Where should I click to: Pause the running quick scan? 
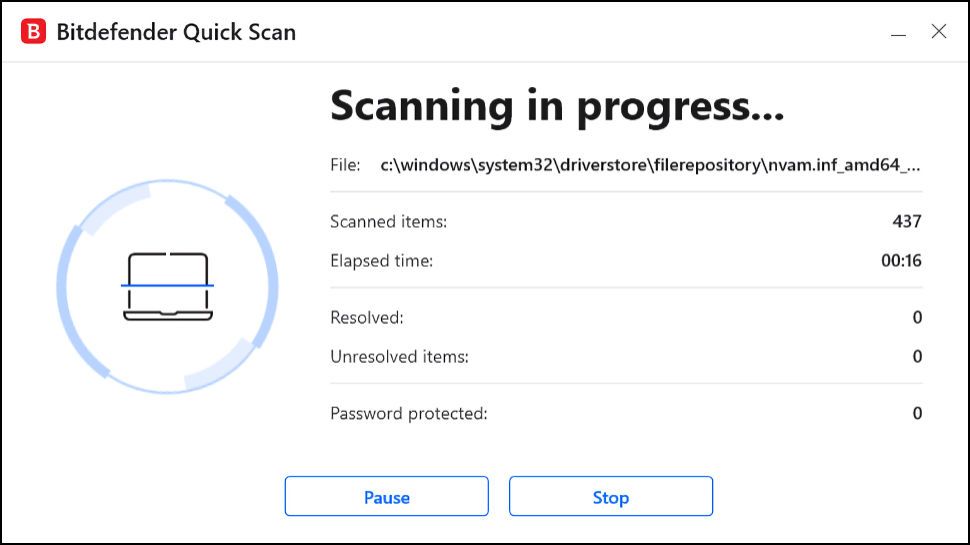coord(386,497)
